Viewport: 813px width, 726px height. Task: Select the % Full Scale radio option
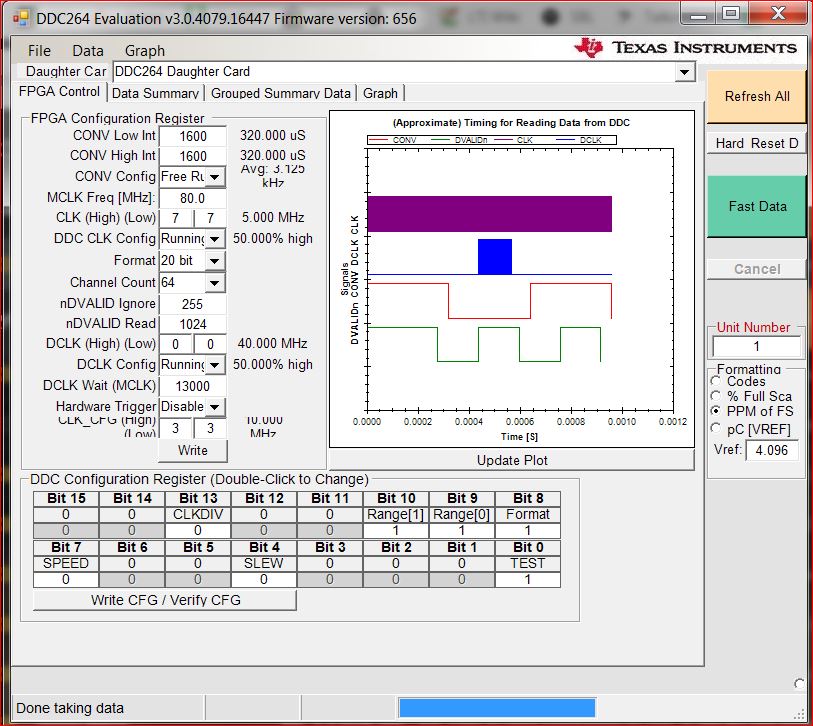(x=716, y=396)
